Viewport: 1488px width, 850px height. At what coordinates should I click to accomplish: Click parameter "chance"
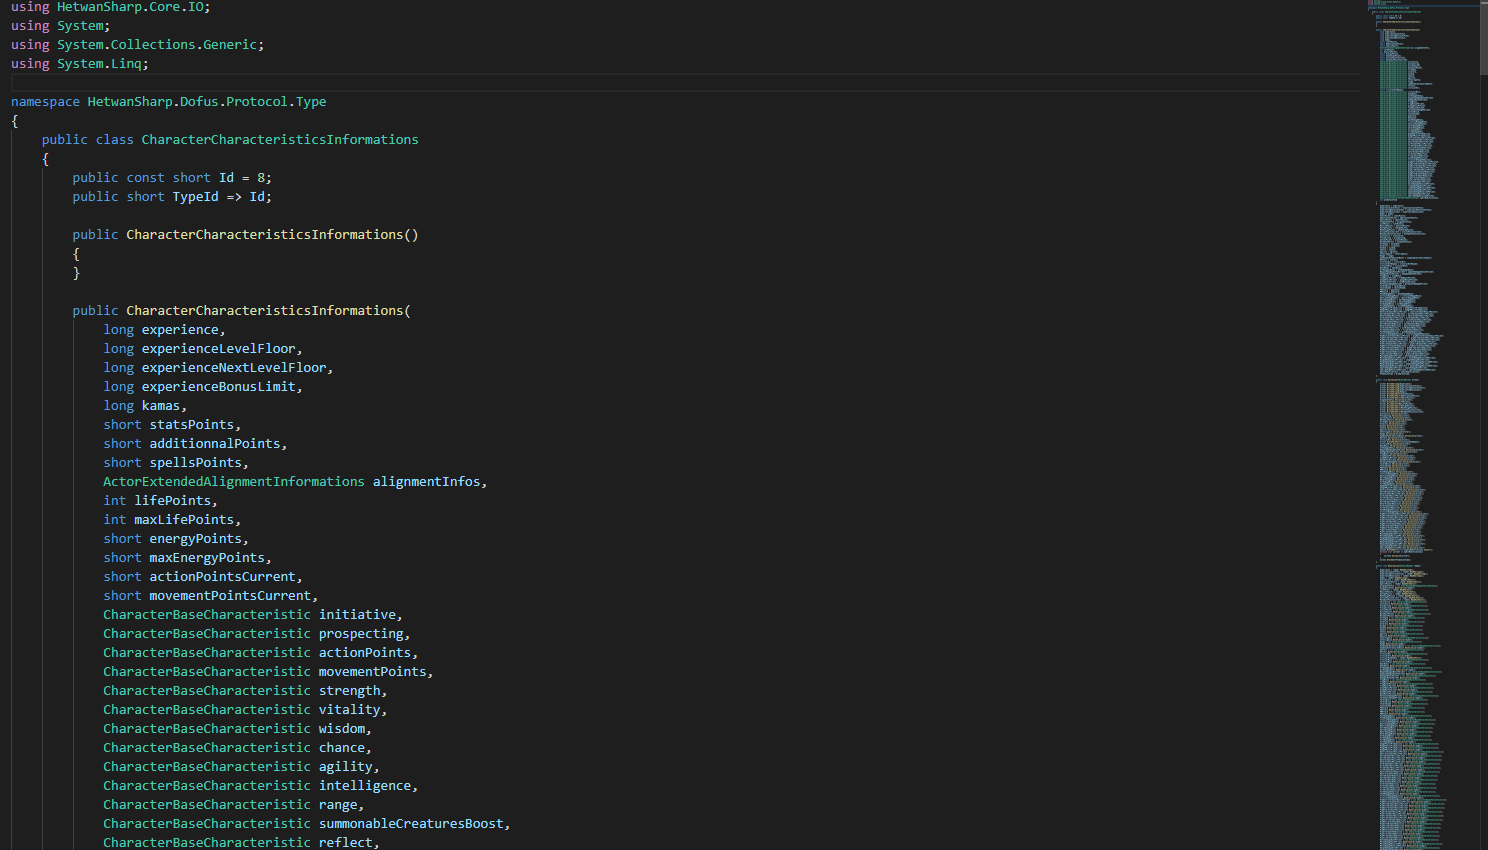pos(342,748)
